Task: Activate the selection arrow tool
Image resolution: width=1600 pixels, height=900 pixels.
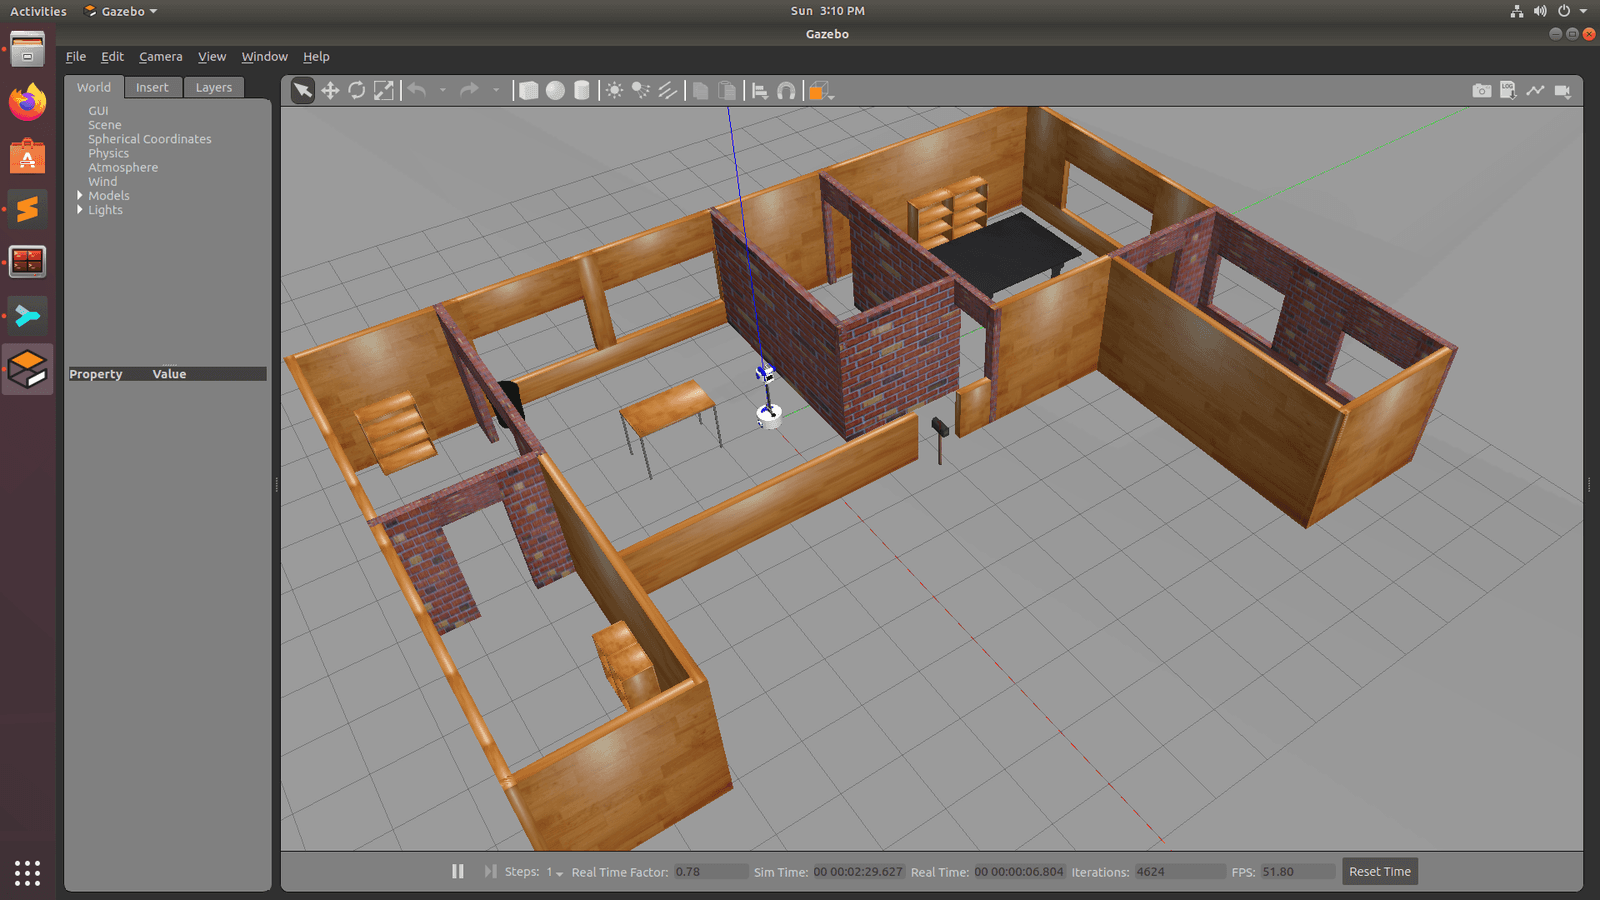Action: pyautogui.click(x=302, y=91)
